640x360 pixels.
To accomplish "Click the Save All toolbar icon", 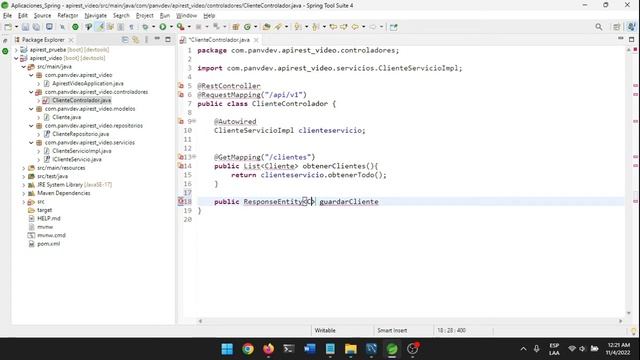I will click(x=36, y=27).
